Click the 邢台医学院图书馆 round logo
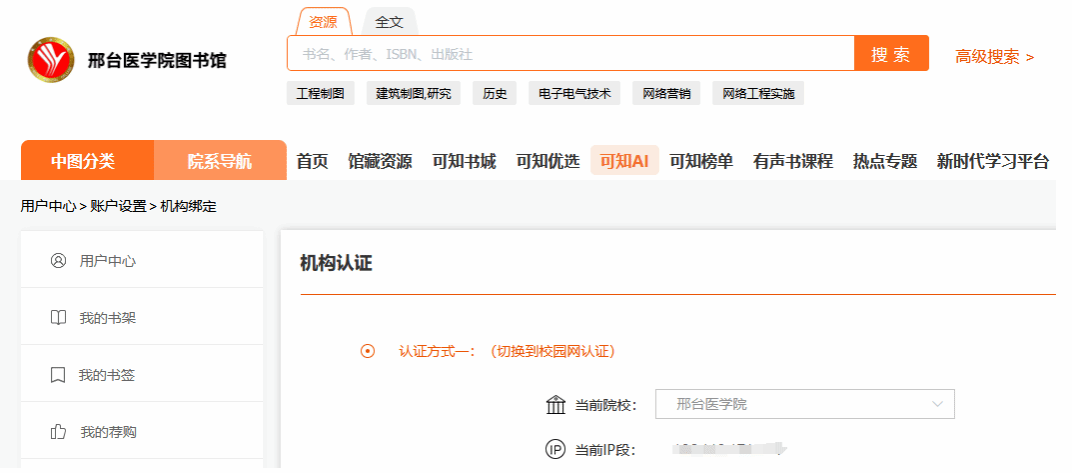The height and width of the screenshot is (473, 1072). (51, 59)
